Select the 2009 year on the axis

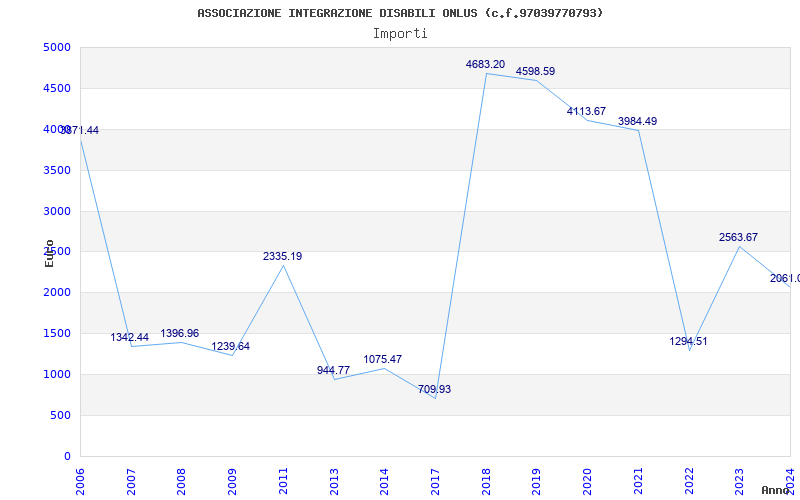(x=232, y=482)
